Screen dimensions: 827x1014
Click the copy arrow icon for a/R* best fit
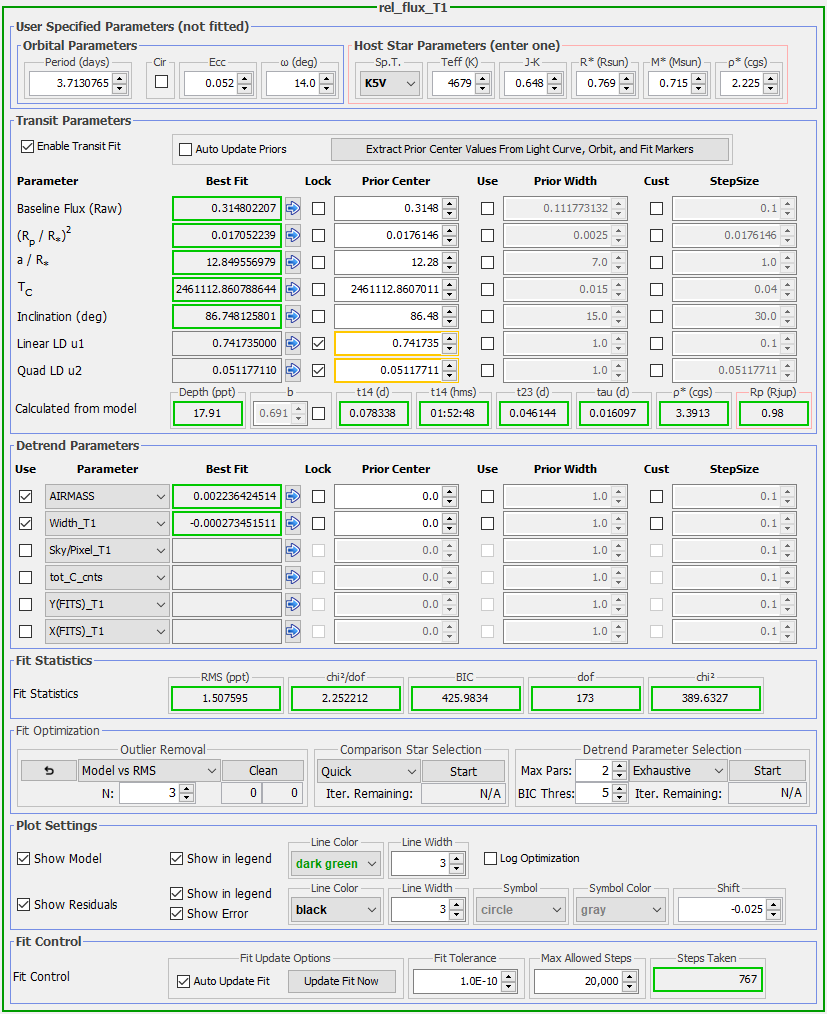[293, 262]
